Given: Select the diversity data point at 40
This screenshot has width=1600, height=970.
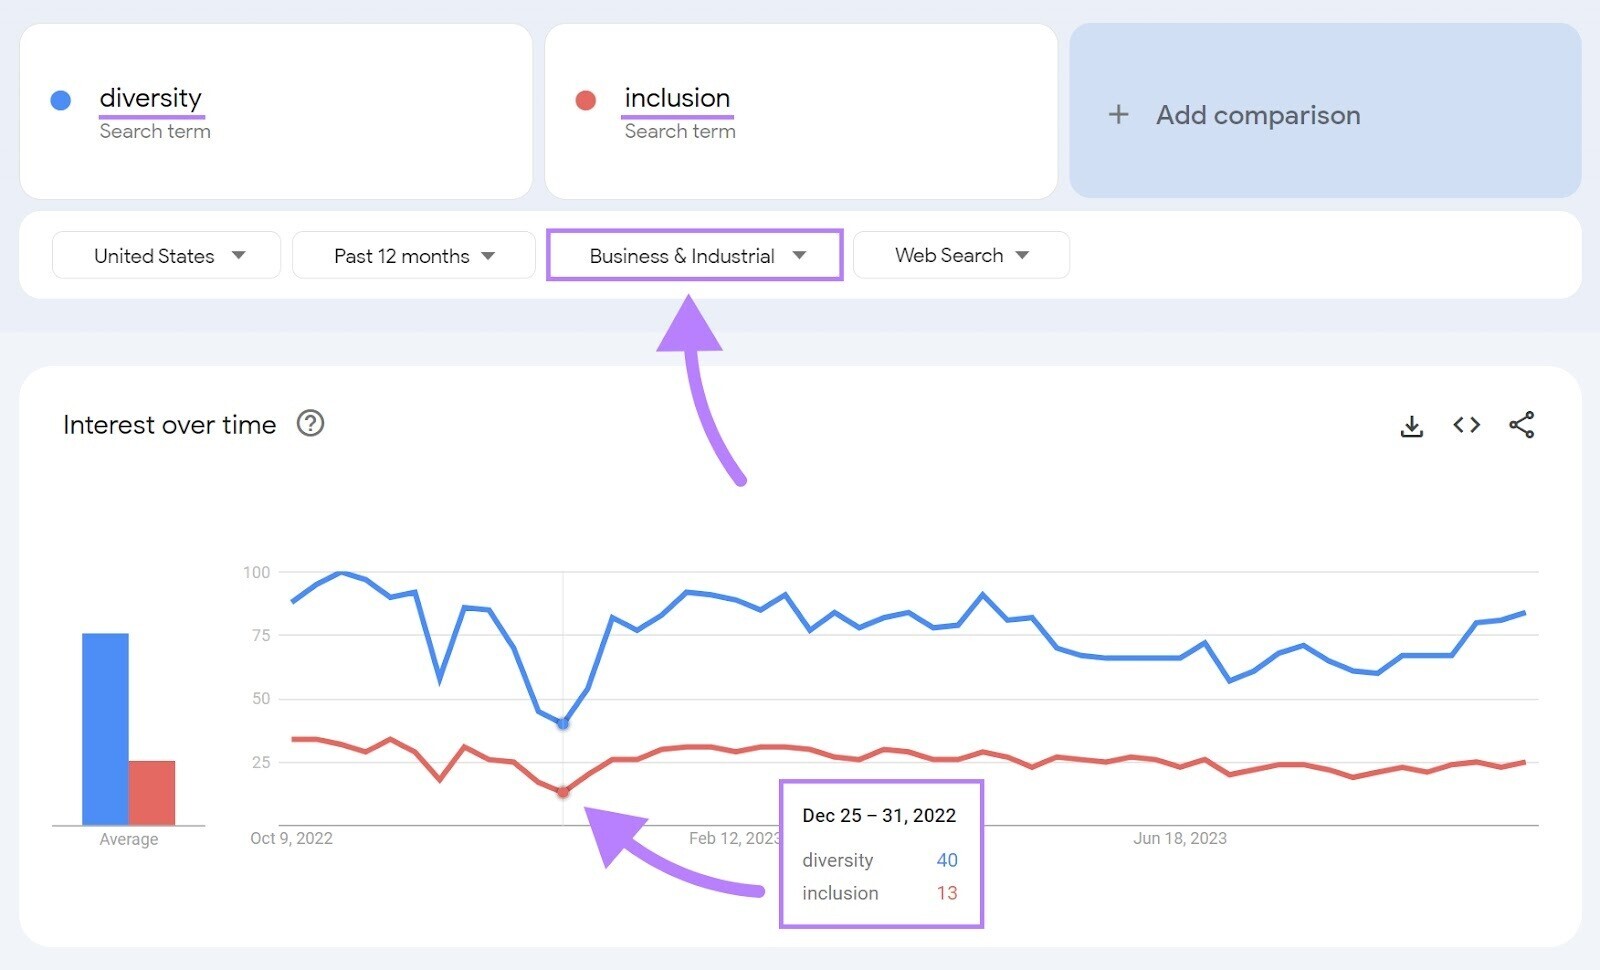Looking at the screenshot, I should click(x=563, y=723).
